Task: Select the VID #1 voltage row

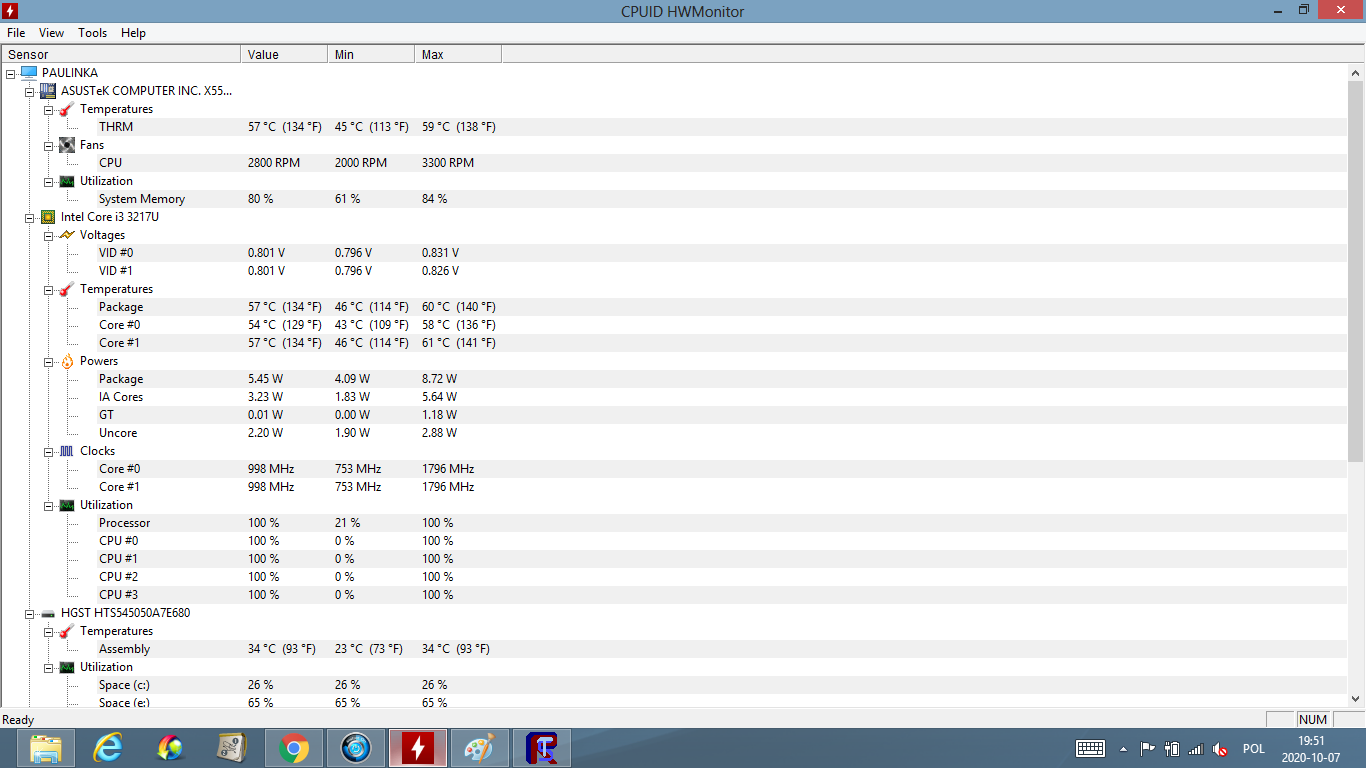Action: pyautogui.click(x=116, y=271)
